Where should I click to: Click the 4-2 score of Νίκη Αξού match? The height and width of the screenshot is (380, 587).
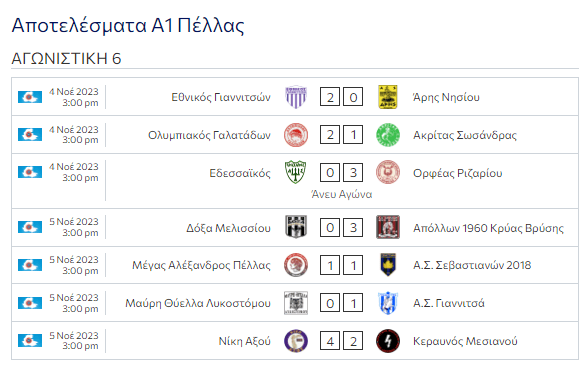341,341
